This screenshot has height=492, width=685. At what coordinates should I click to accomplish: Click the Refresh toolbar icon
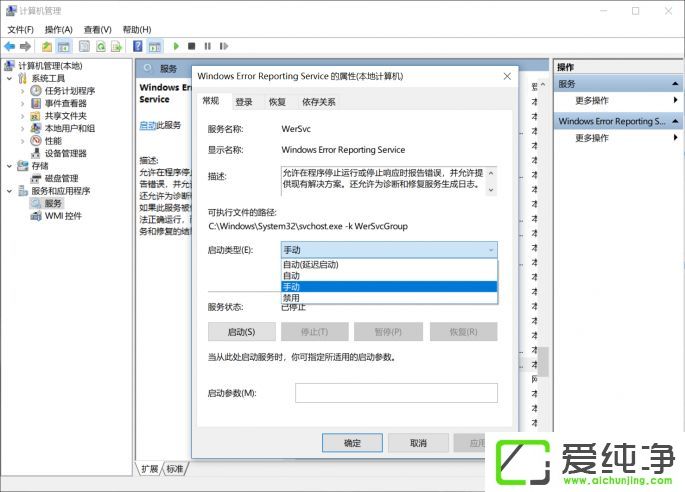[101, 46]
